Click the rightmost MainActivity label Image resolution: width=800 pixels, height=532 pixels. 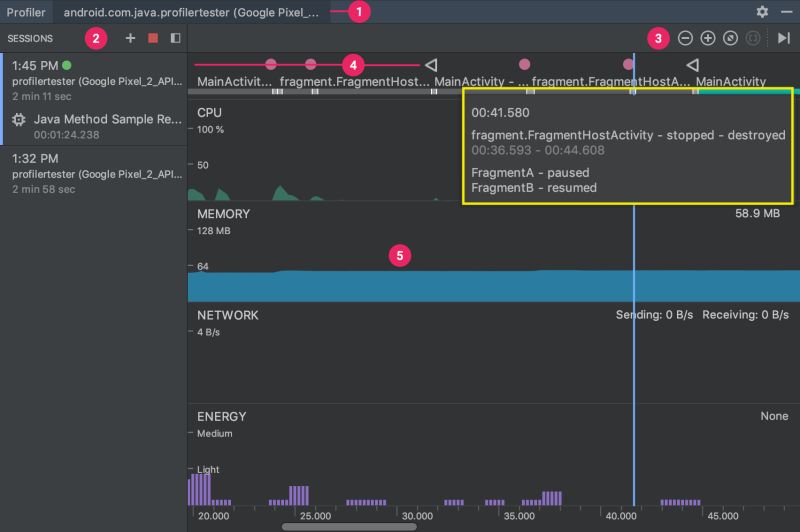tap(731, 82)
